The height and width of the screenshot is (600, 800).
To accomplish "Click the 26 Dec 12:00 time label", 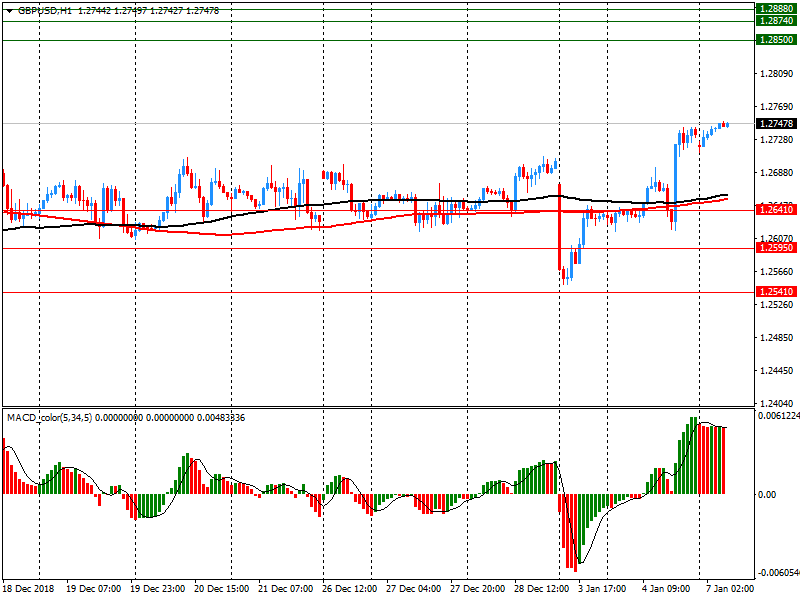I will [x=348, y=589].
